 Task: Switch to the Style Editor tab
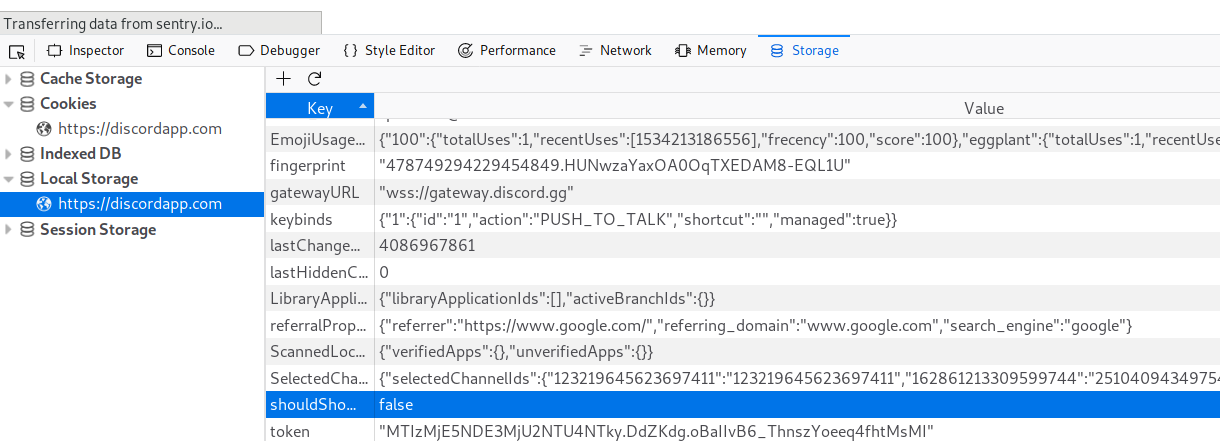[389, 50]
